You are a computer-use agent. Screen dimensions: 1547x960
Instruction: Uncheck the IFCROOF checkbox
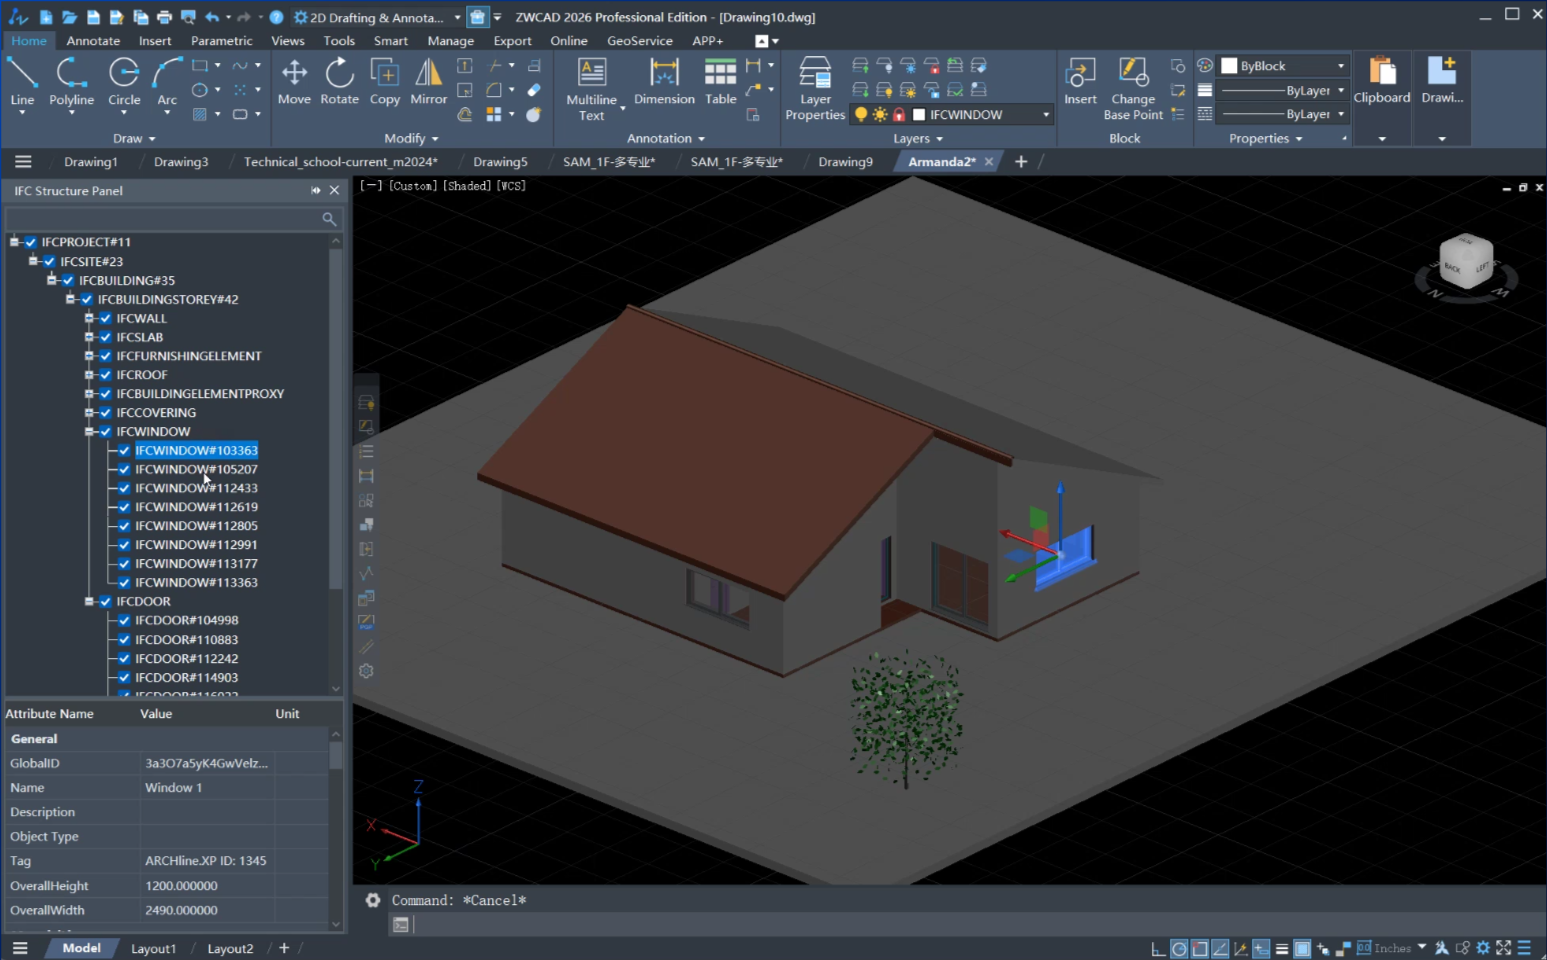click(106, 375)
